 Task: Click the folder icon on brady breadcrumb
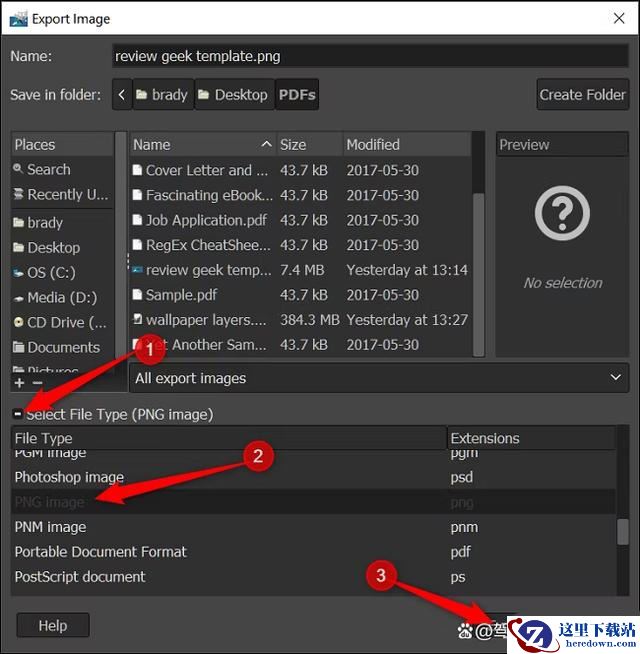coord(141,95)
